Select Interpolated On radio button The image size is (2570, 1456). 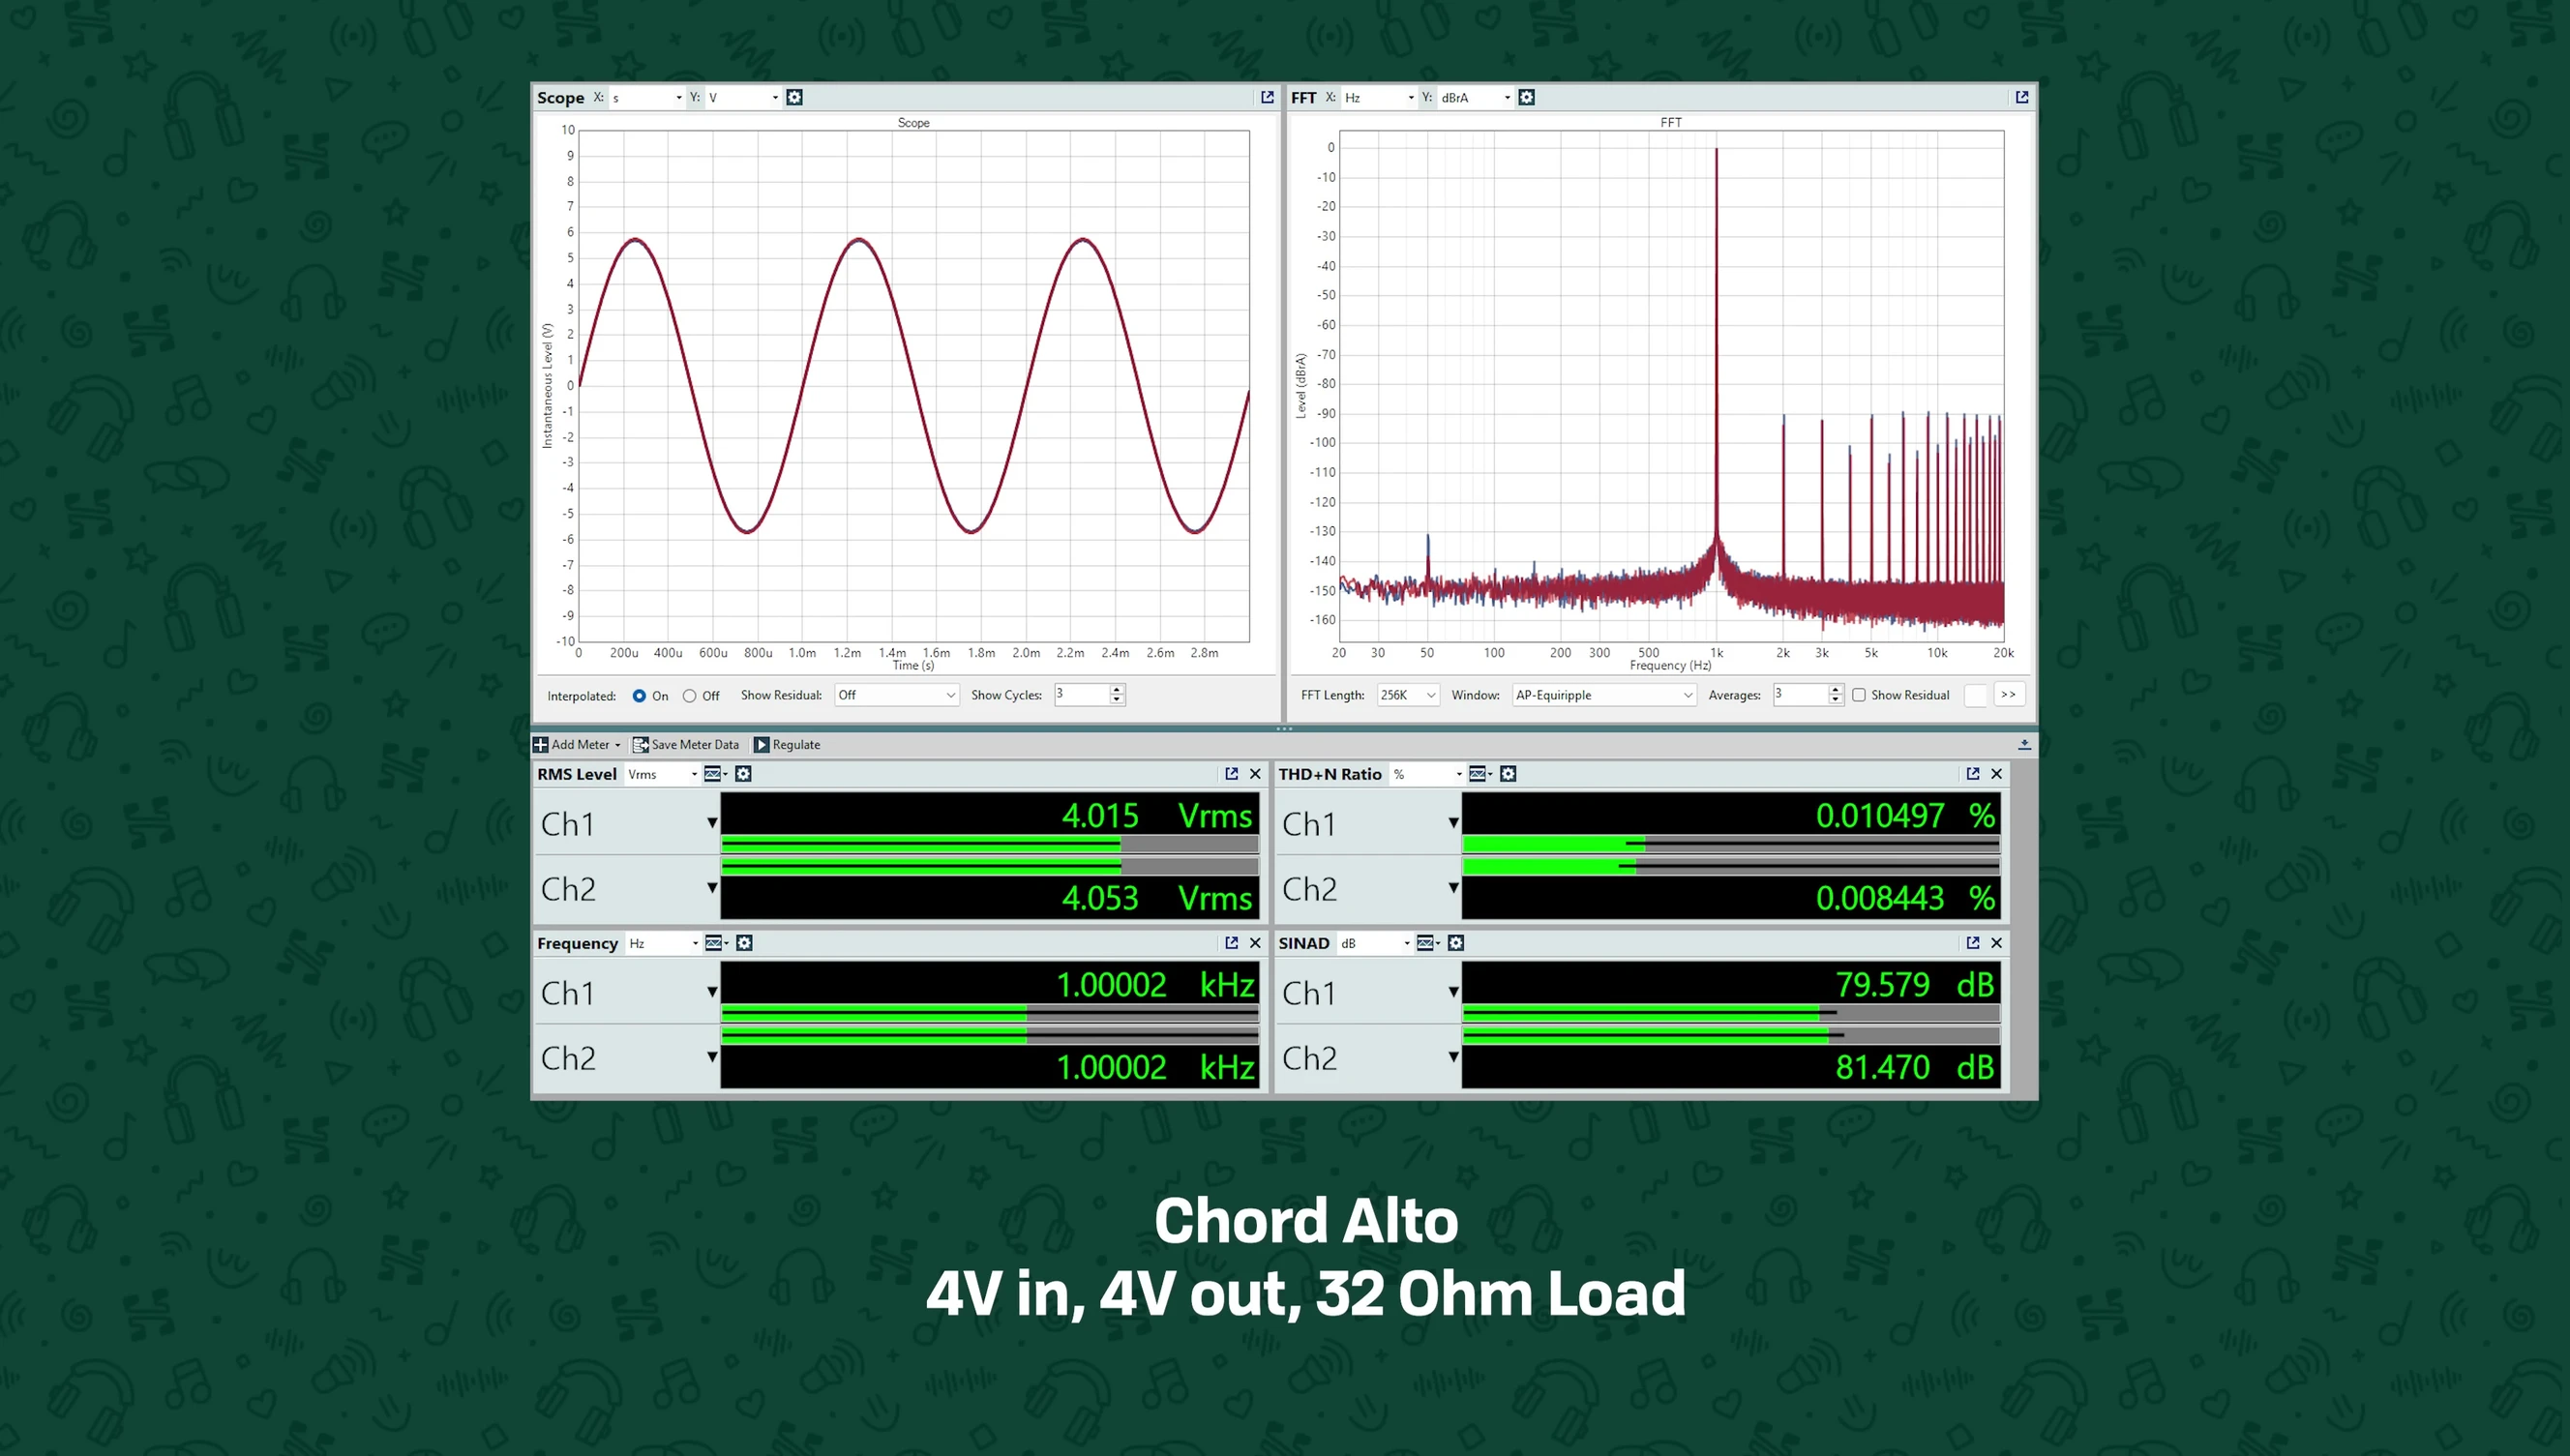[x=639, y=696]
